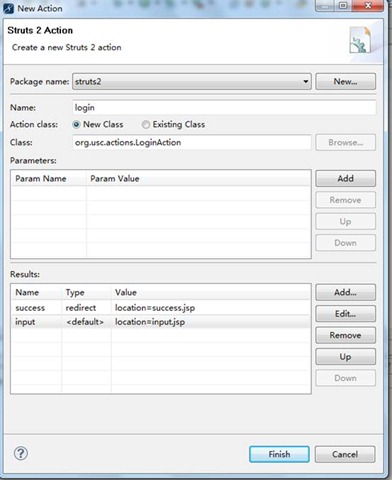
Task: Cancel the New Action dialog
Action: coord(345,454)
